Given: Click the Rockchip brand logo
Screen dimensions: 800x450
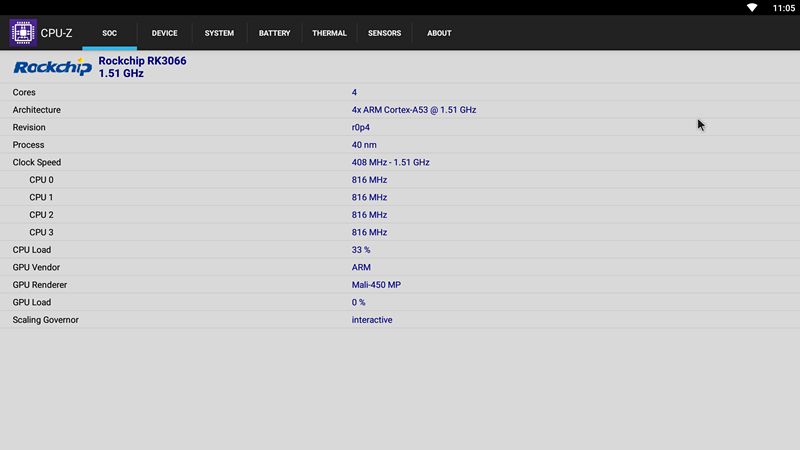Looking at the screenshot, I should tap(53, 67).
